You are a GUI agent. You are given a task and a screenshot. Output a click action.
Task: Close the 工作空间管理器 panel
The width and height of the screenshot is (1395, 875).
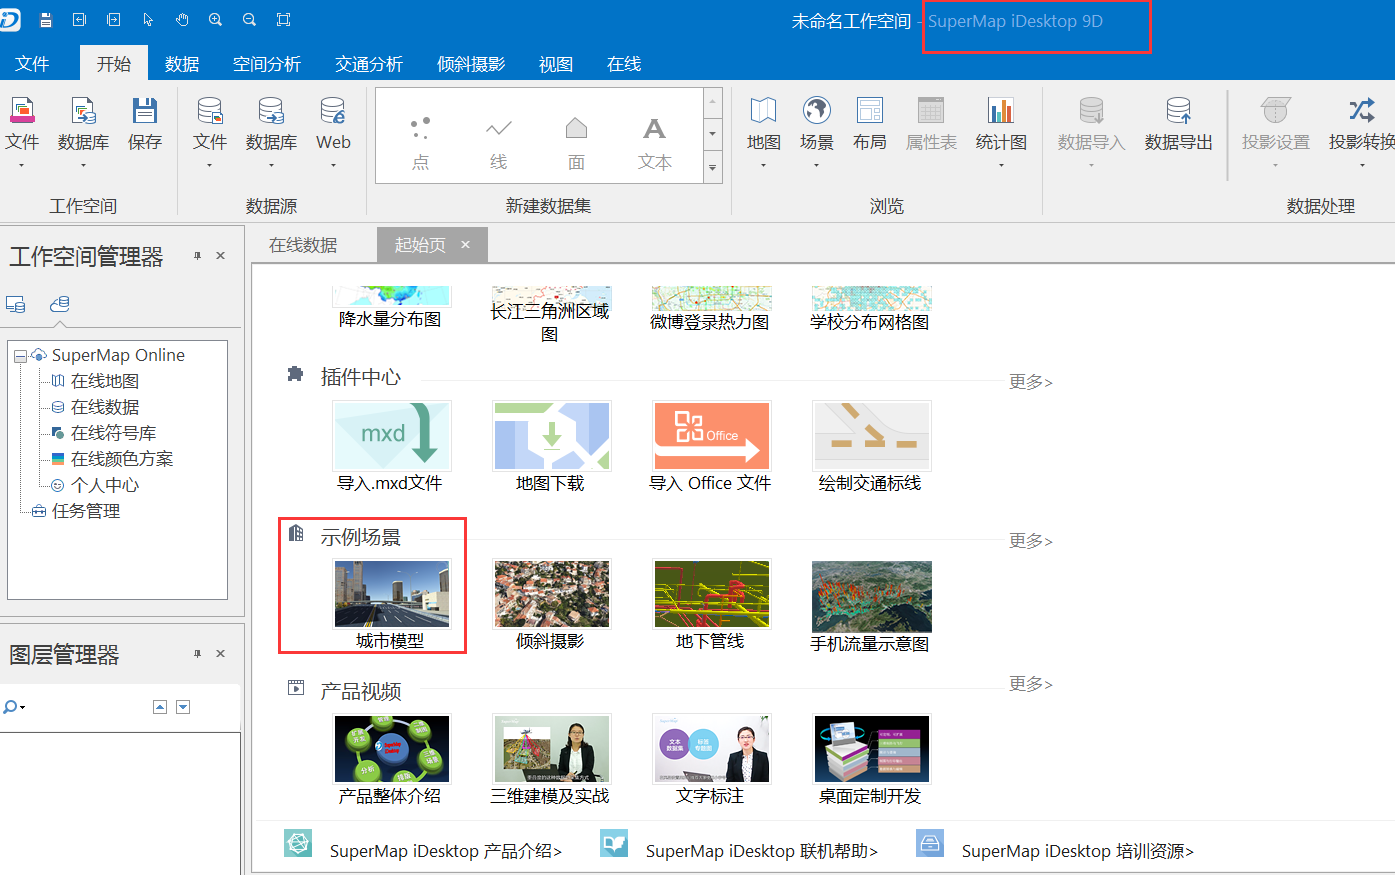221,256
